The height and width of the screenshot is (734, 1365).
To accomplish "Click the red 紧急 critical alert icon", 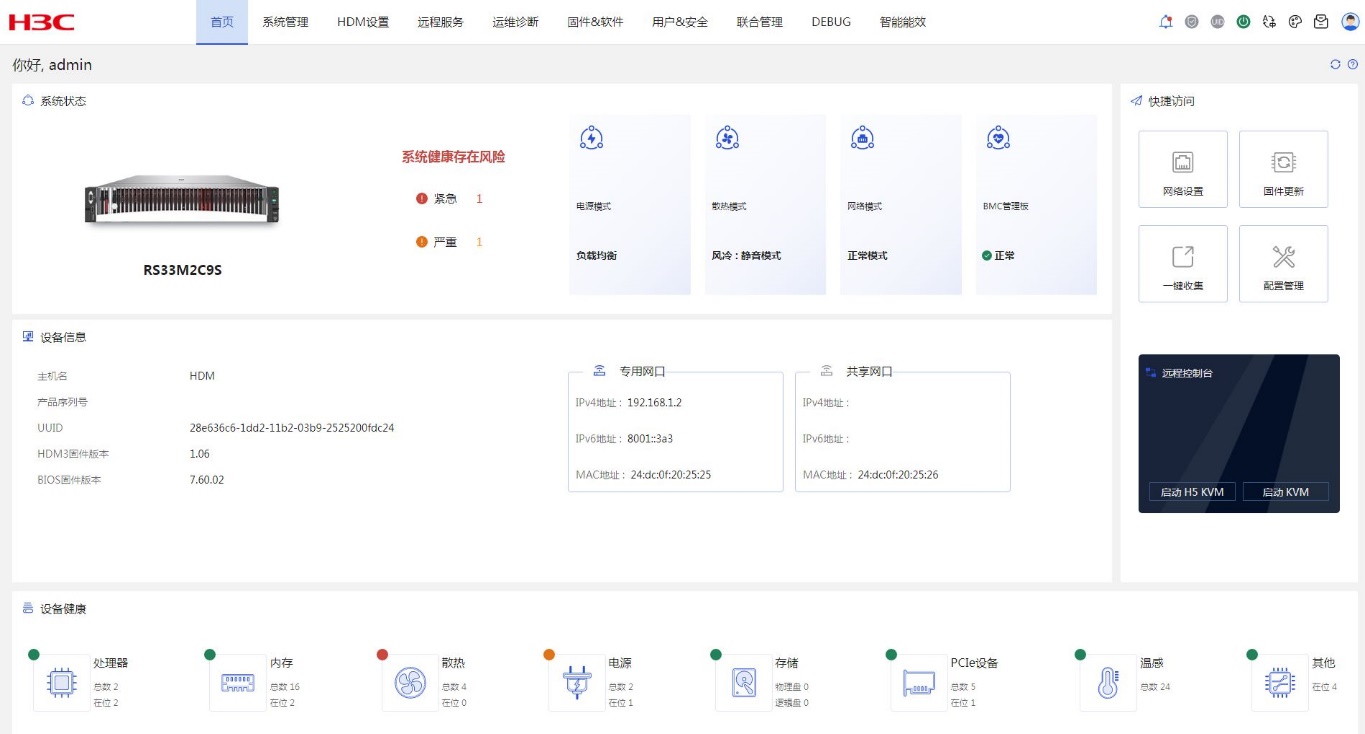I will pos(422,198).
